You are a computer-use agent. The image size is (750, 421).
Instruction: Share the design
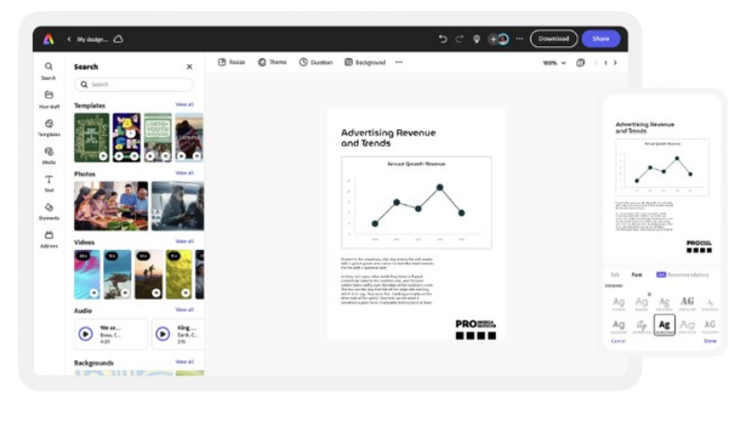[601, 39]
